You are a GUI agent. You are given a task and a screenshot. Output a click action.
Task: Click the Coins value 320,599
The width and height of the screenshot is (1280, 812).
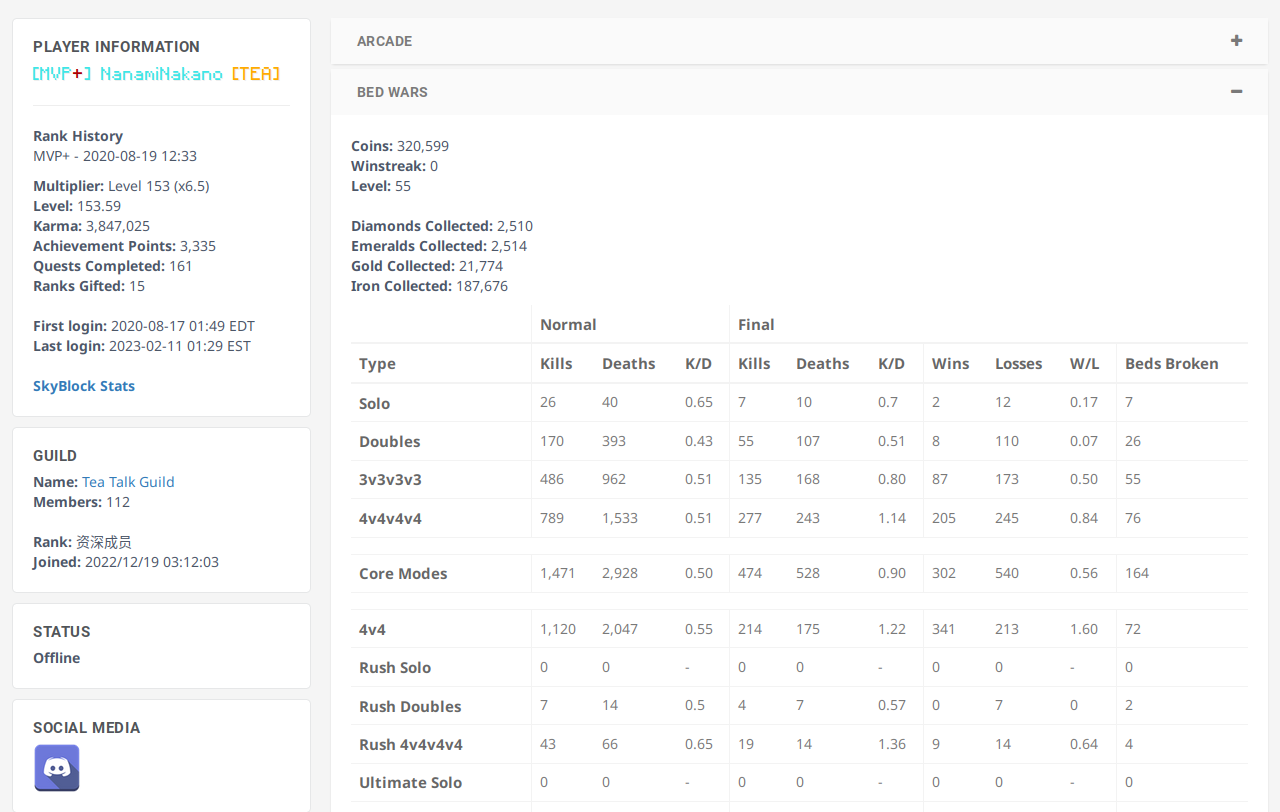[423, 146]
